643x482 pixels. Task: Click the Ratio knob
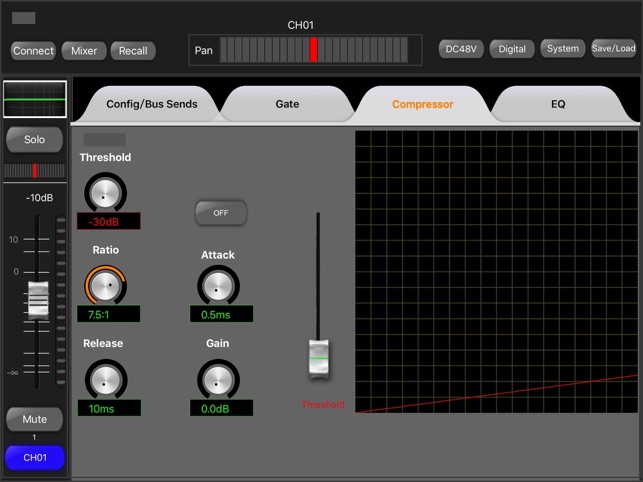point(105,285)
